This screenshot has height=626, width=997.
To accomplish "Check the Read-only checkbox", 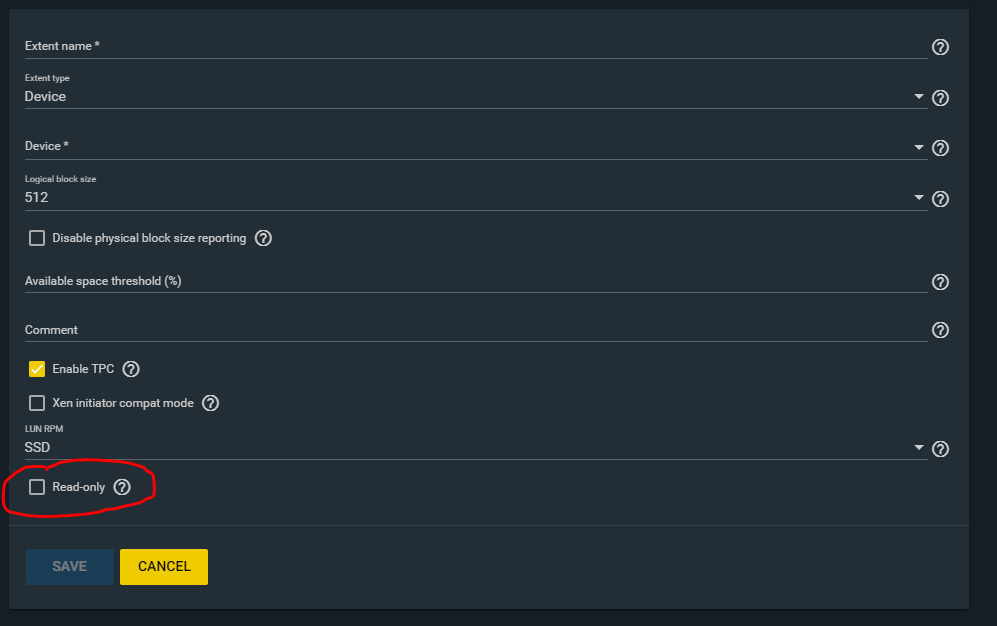I will pos(37,487).
